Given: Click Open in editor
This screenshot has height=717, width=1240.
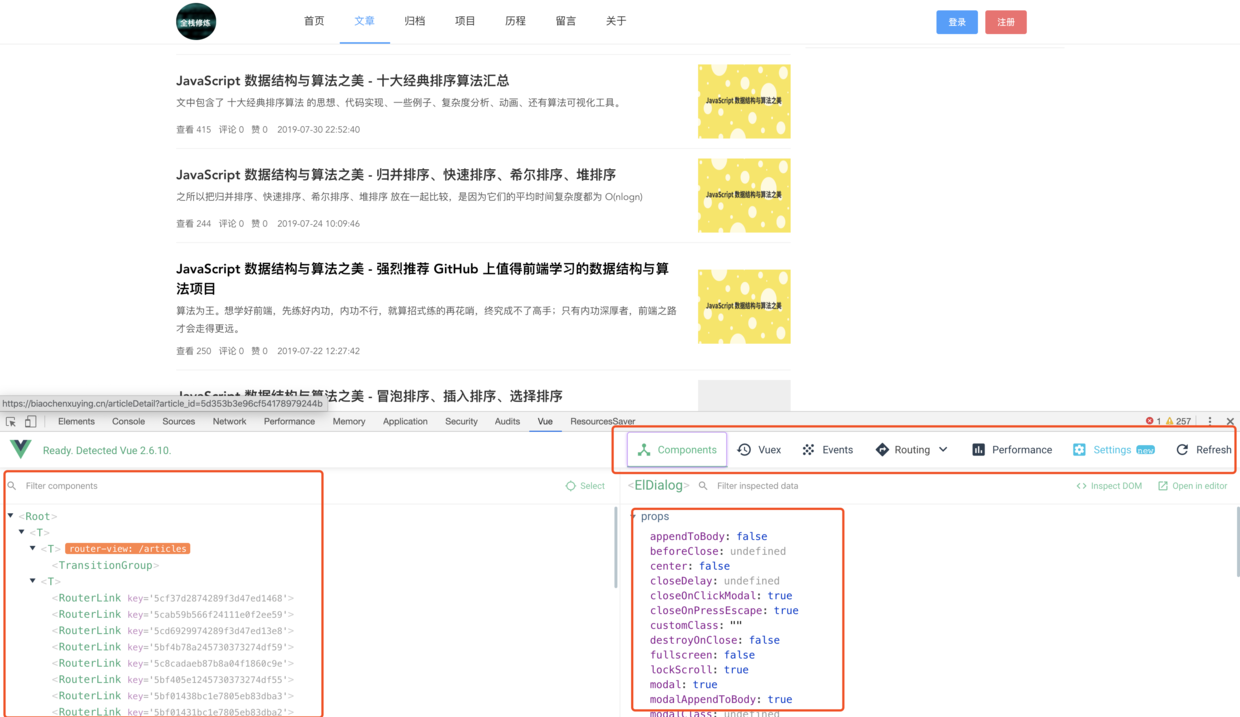Looking at the screenshot, I should click(x=1192, y=486).
